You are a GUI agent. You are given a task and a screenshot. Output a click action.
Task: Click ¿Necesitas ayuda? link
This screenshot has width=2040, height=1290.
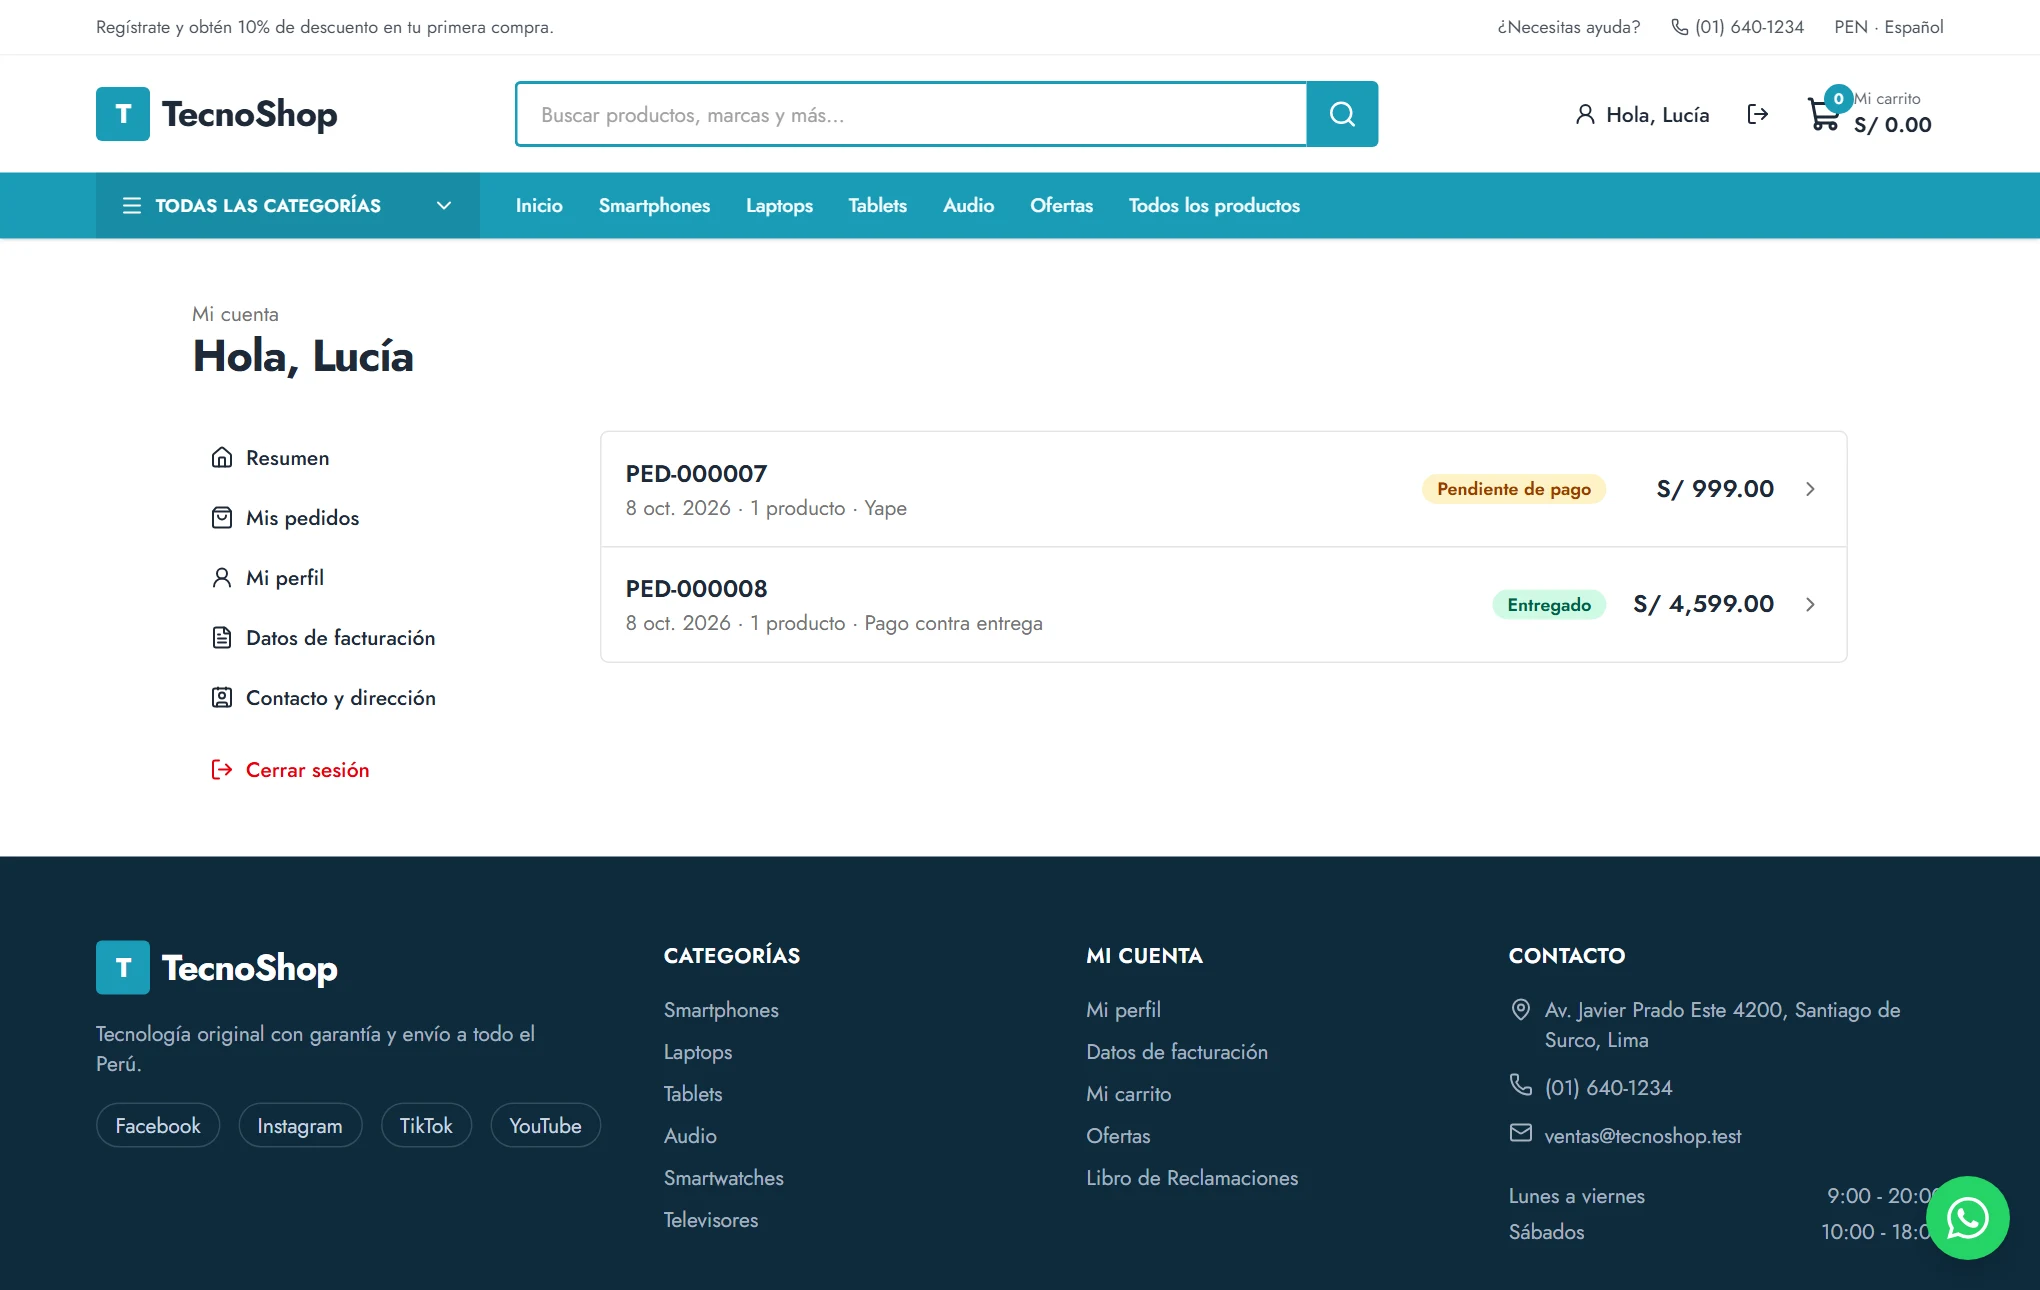(1568, 27)
